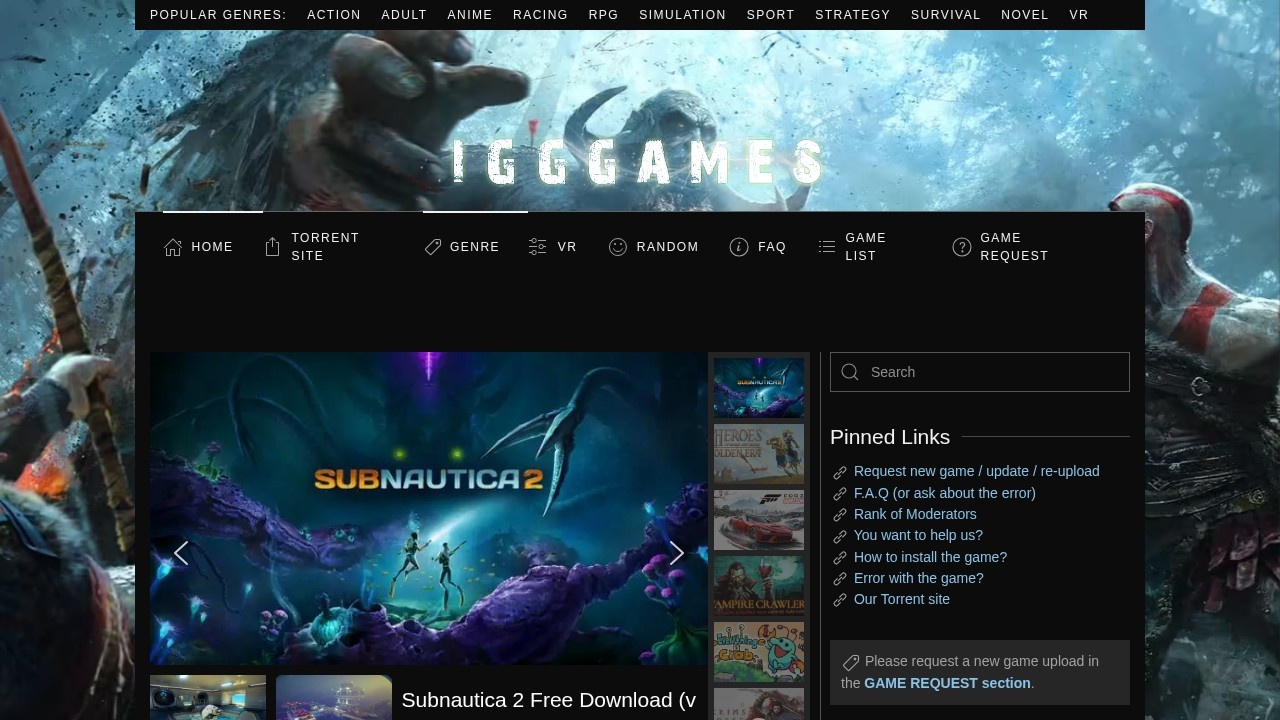Open Subnautica 2 Free Download title

pyautogui.click(x=549, y=700)
